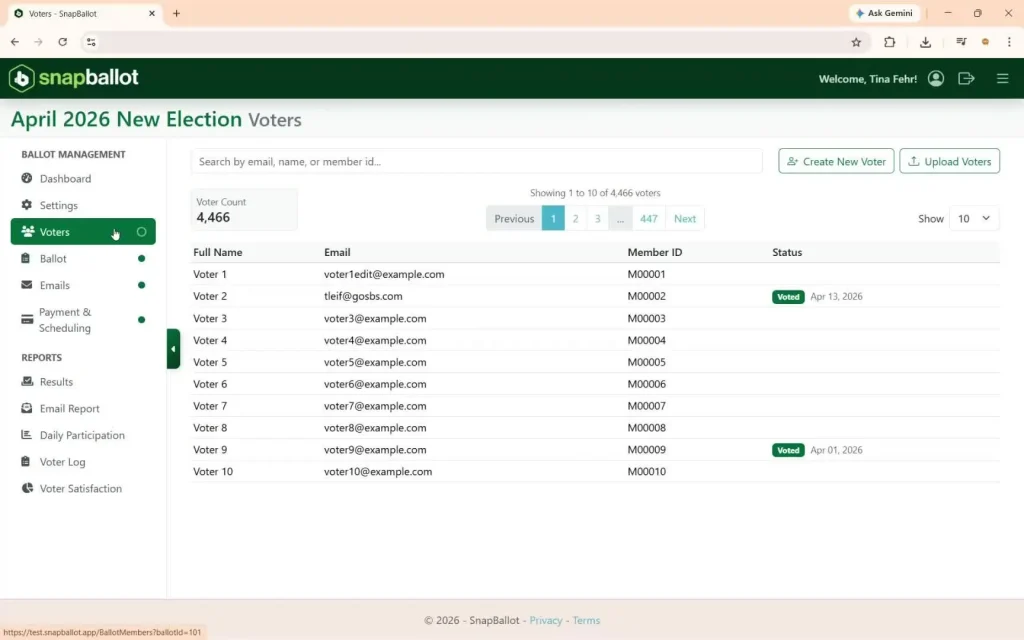Open the Privacy link
The image size is (1024, 640).
click(546, 620)
